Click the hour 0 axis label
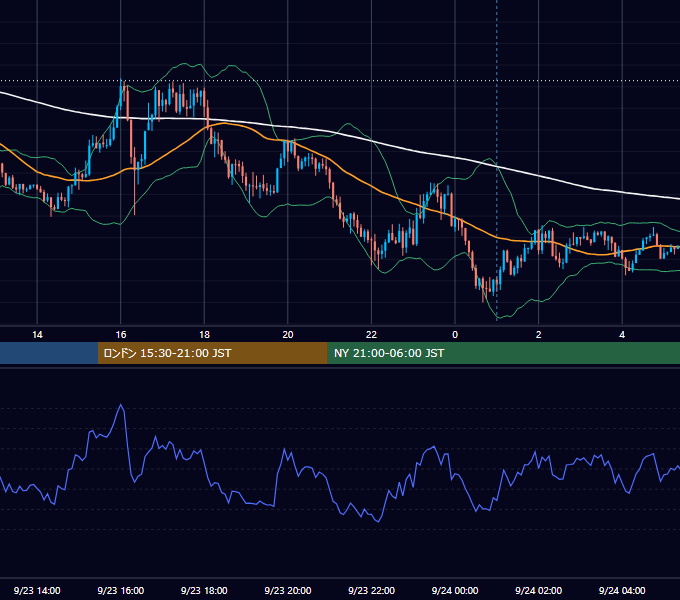680x600 pixels. [x=455, y=335]
